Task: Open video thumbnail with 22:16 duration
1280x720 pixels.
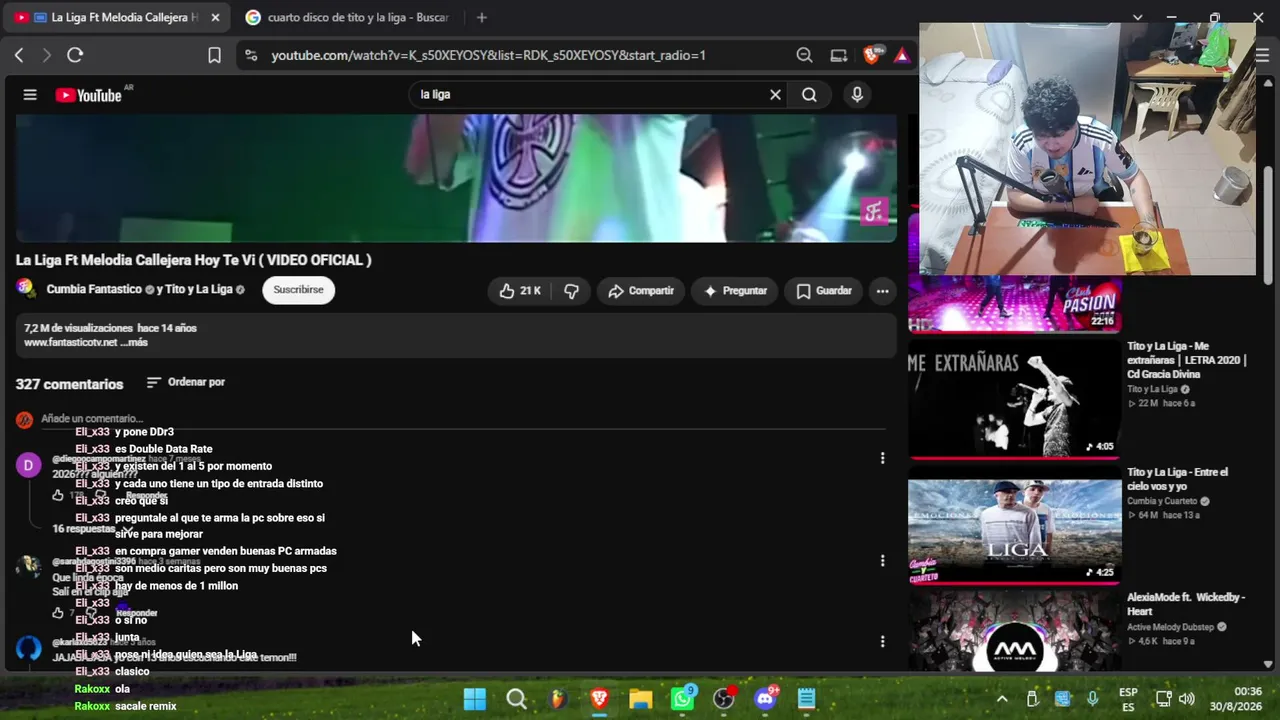Action: [1014, 304]
